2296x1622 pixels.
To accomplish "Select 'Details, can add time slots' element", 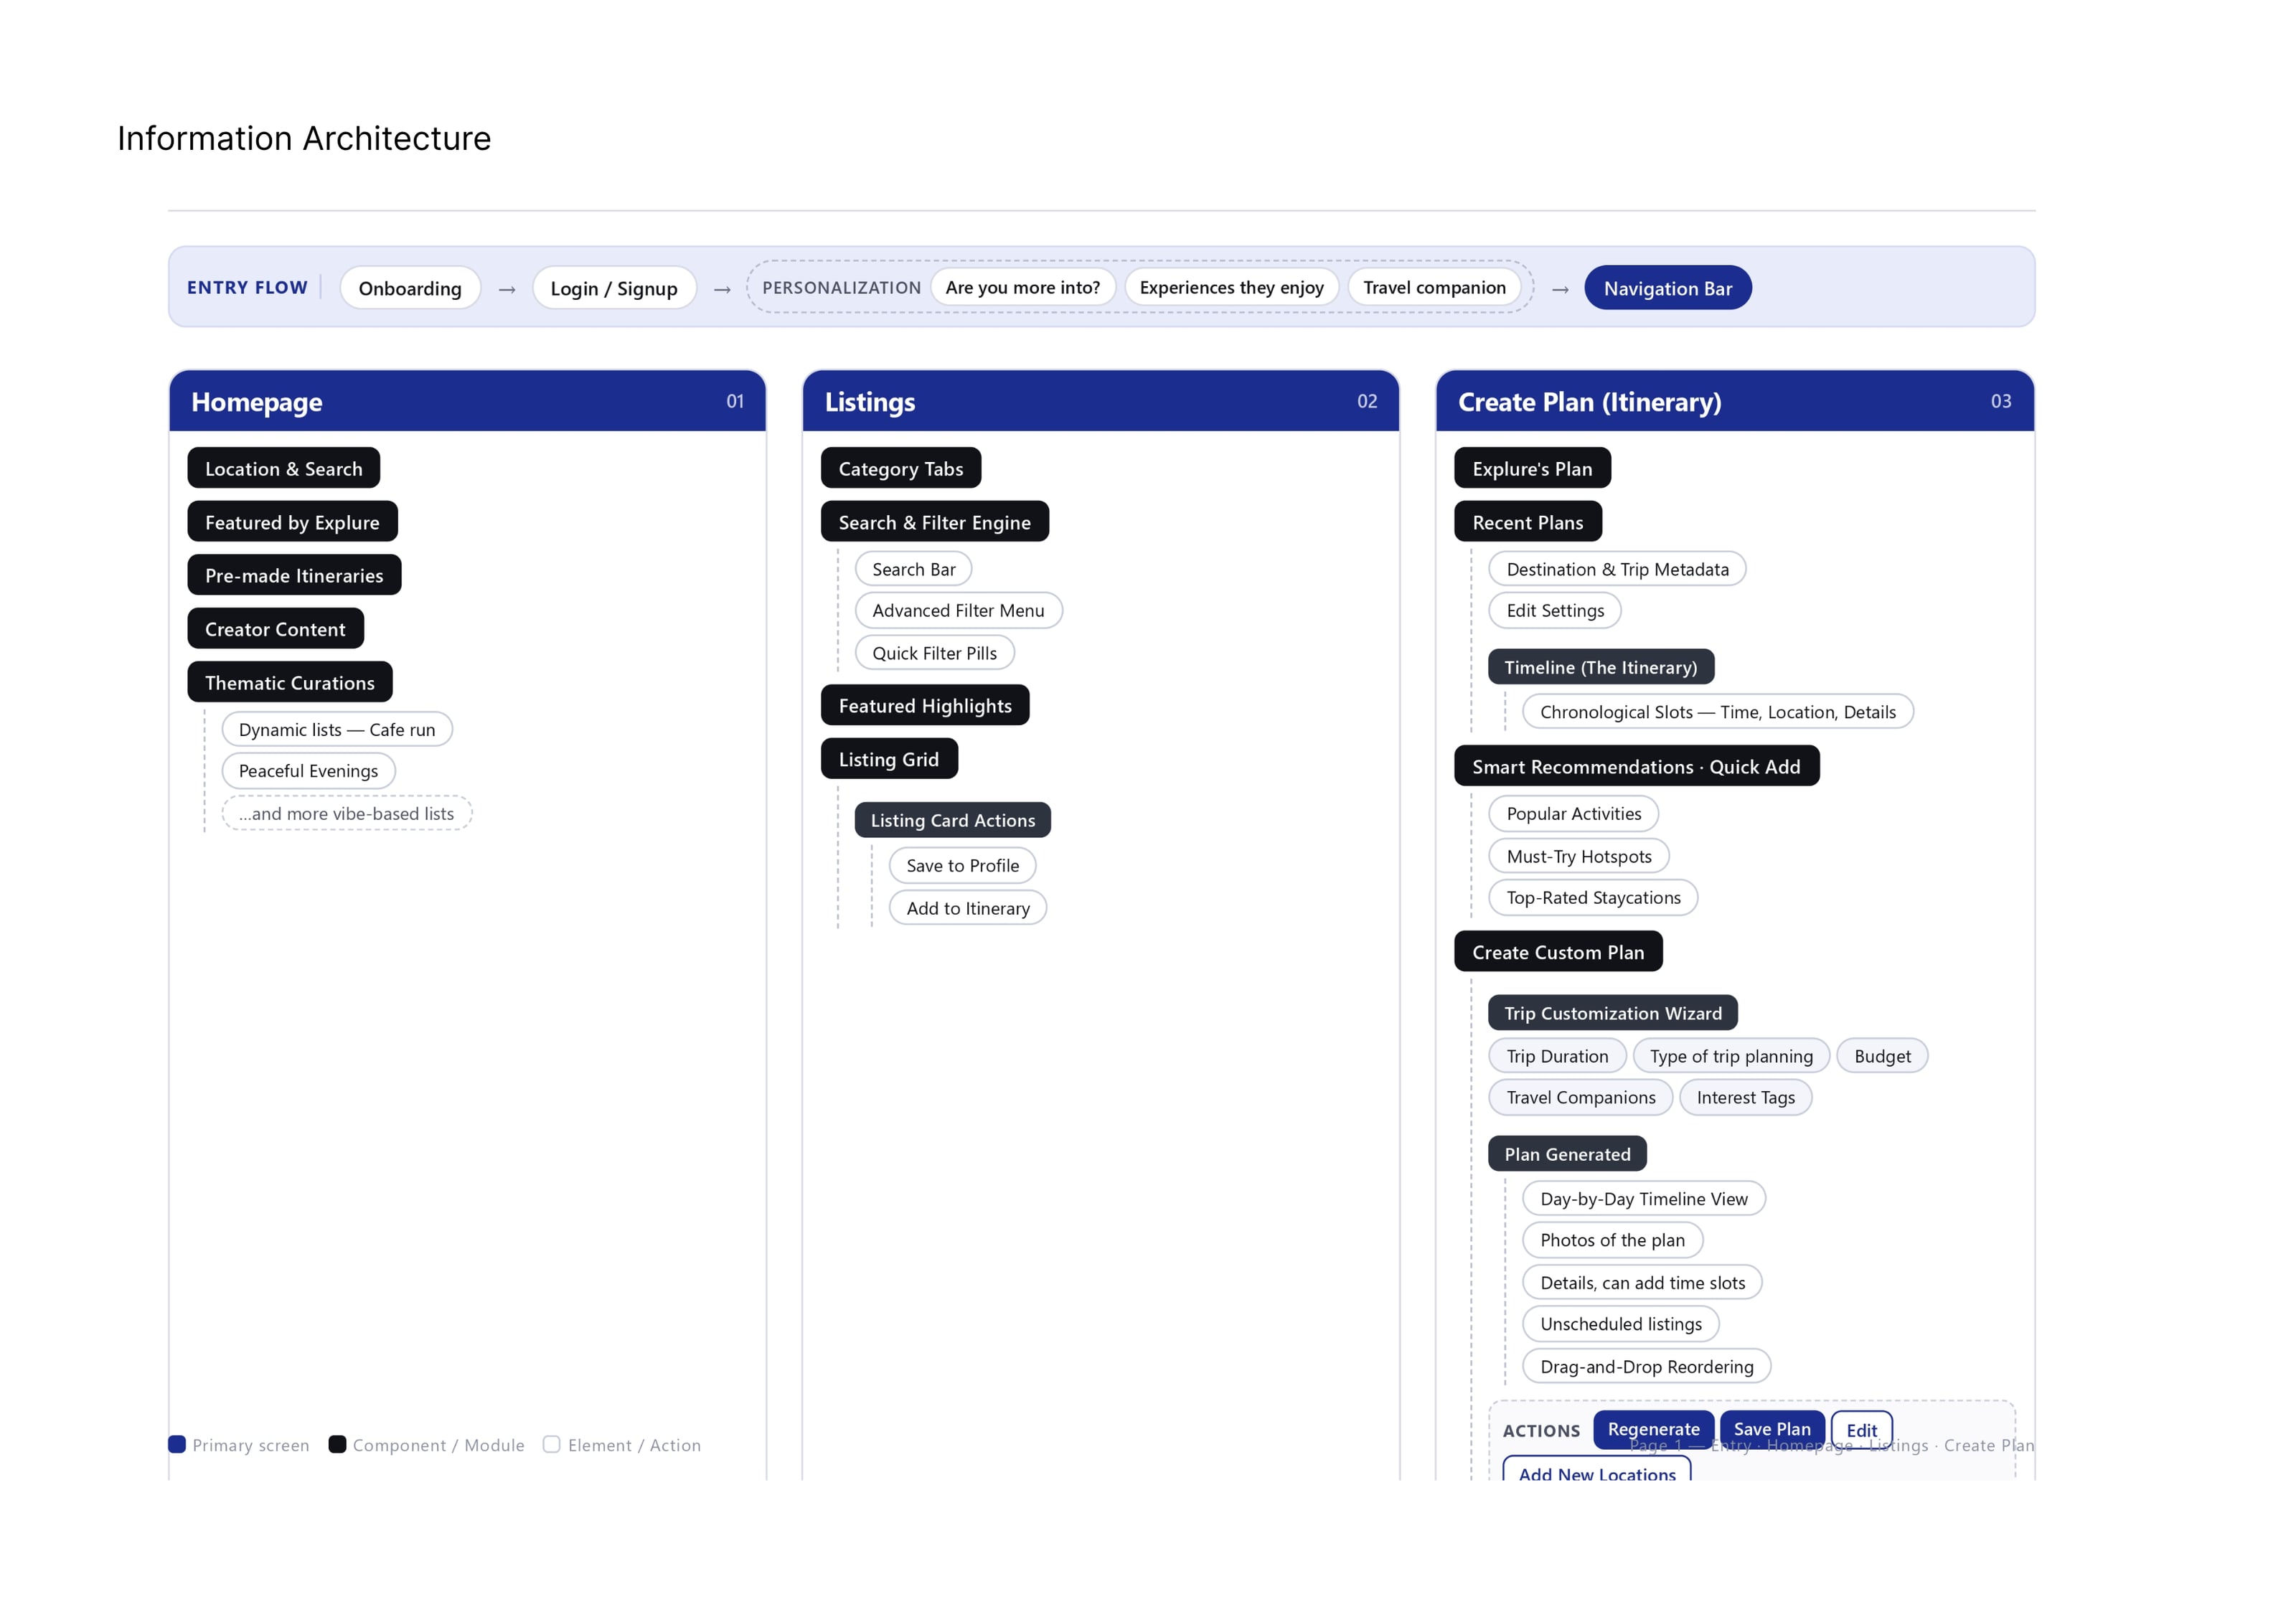I will (x=1642, y=1282).
